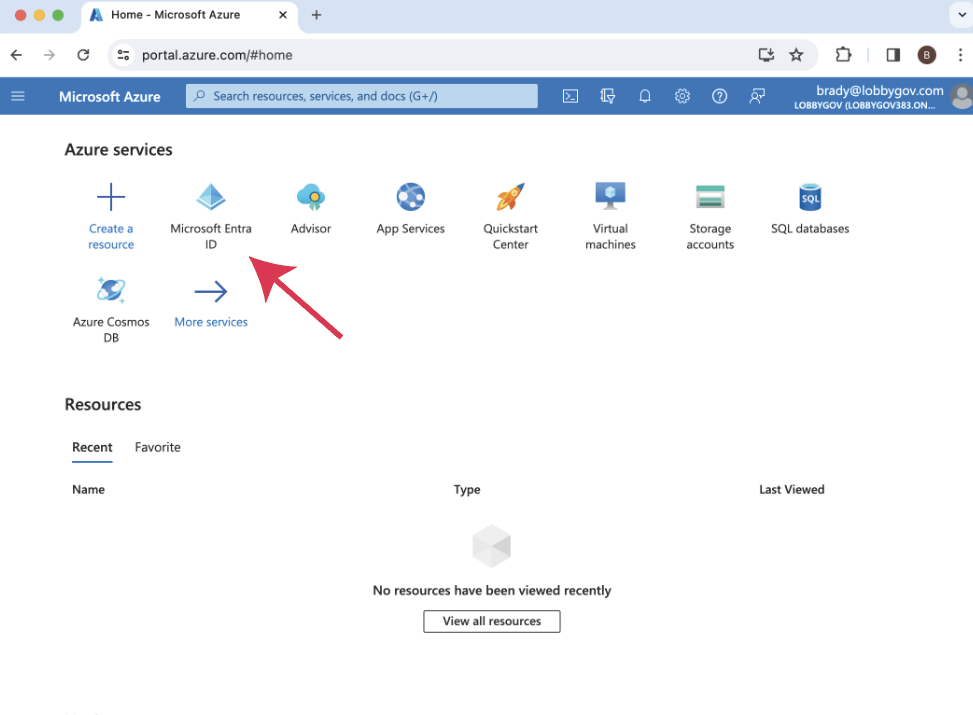The width and height of the screenshot is (973, 715).
Task: Open Azure Cosmos DB service
Action: 111,309
